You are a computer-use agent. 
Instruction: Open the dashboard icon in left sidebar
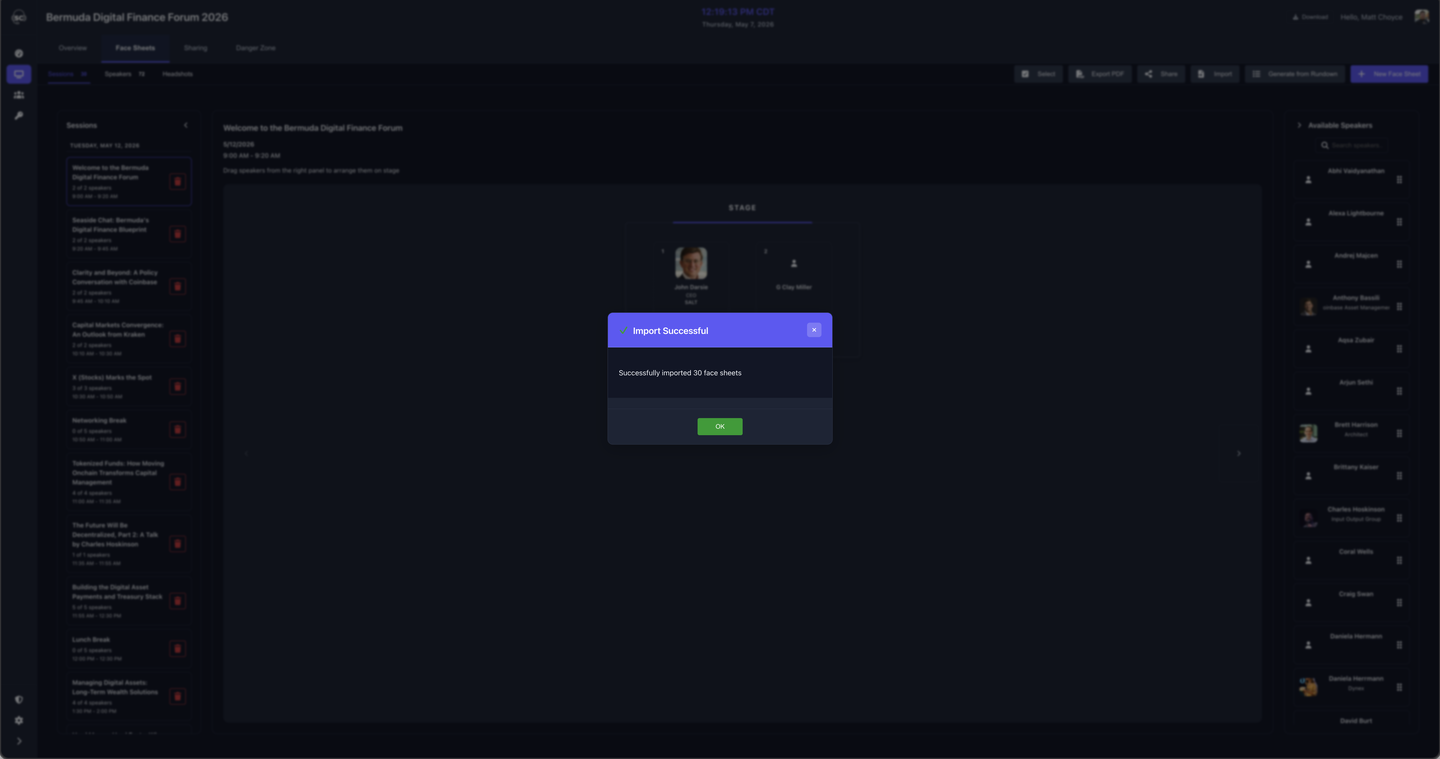[19, 53]
